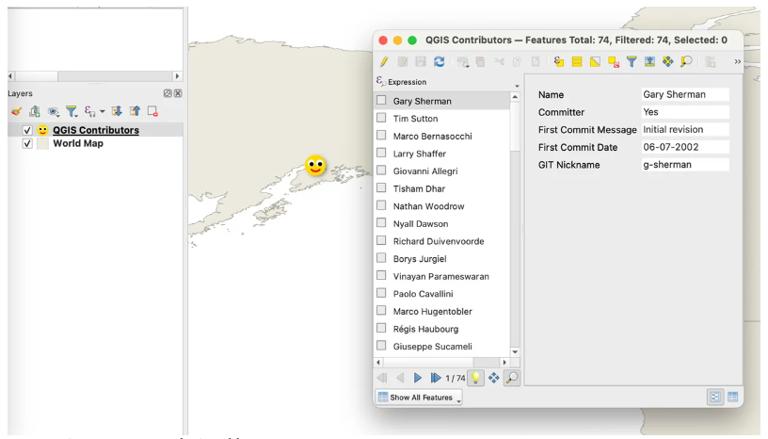Select Régis Haubourg in feature list
Image resolution: width=768 pixels, height=439 pixels.
click(426, 329)
